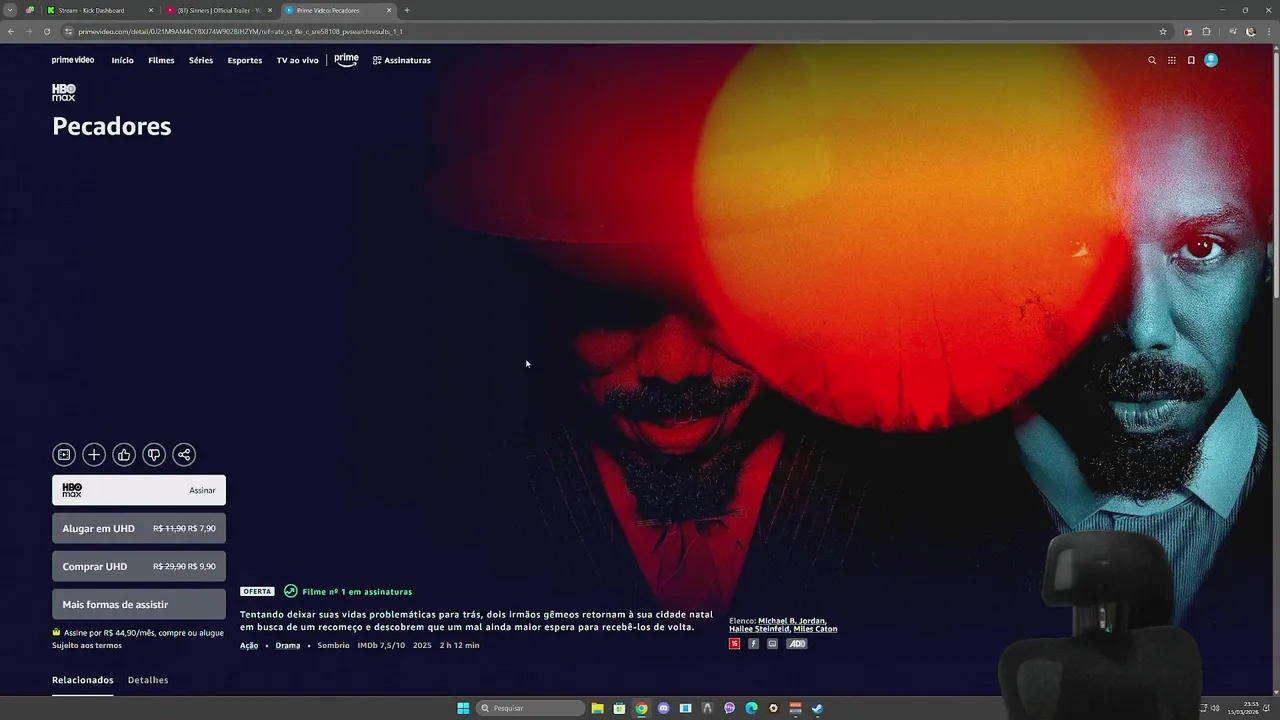
Task: Click the Prime smile logo in nav
Action: click(x=346, y=60)
